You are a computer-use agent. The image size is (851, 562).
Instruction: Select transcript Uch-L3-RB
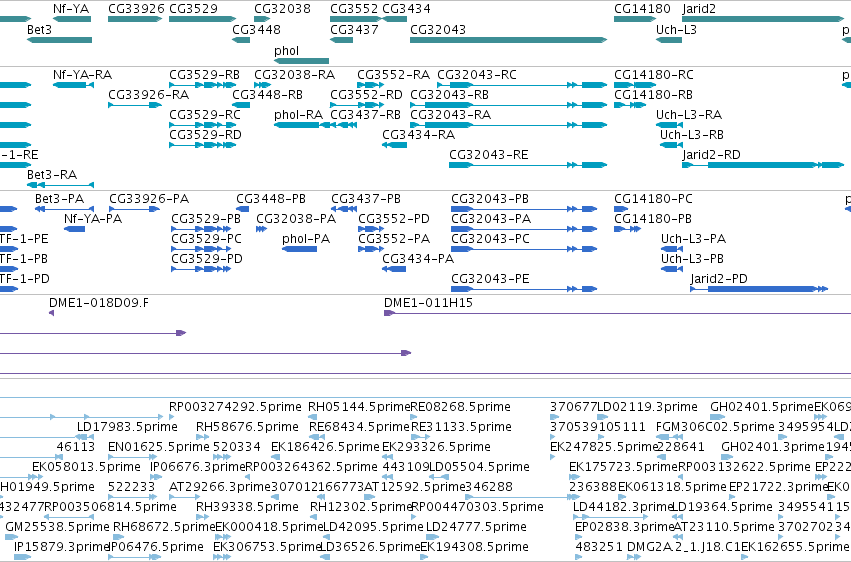[x=692, y=135]
